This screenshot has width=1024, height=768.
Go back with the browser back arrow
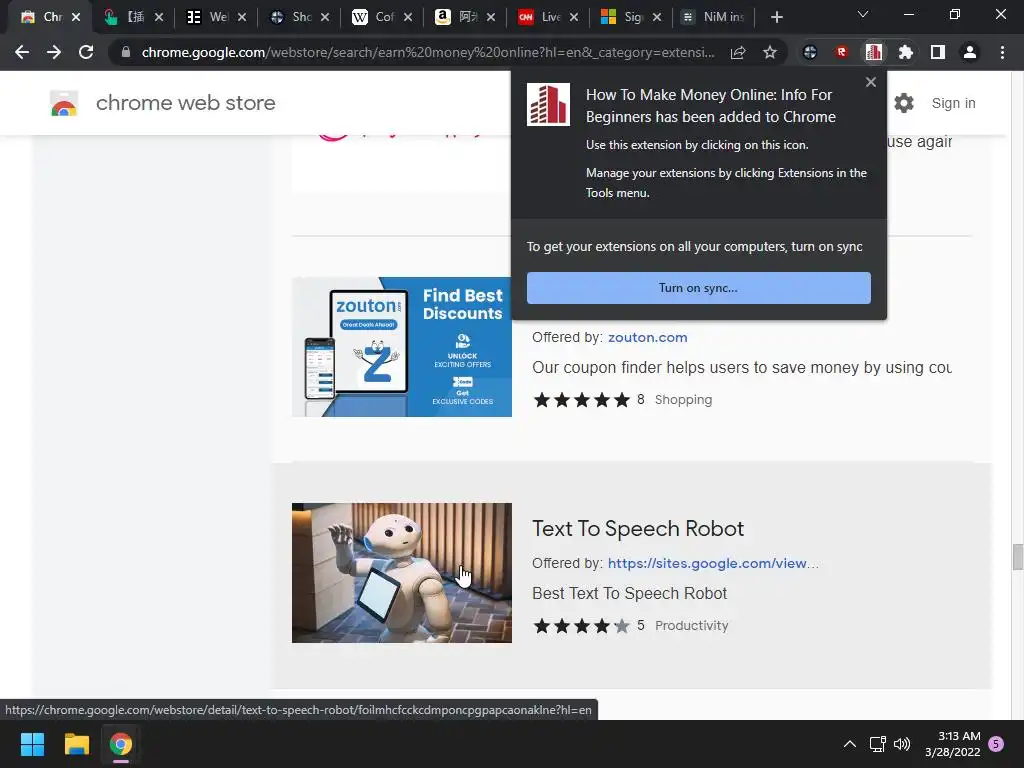pos(22,52)
